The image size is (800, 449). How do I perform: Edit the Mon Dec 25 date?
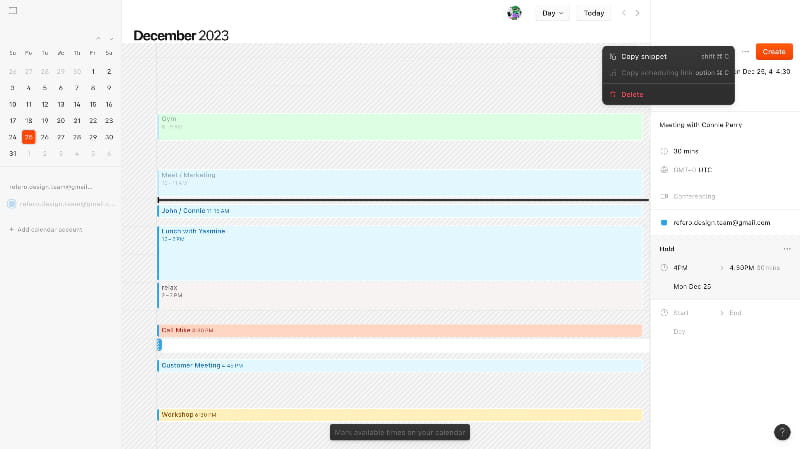point(692,287)
